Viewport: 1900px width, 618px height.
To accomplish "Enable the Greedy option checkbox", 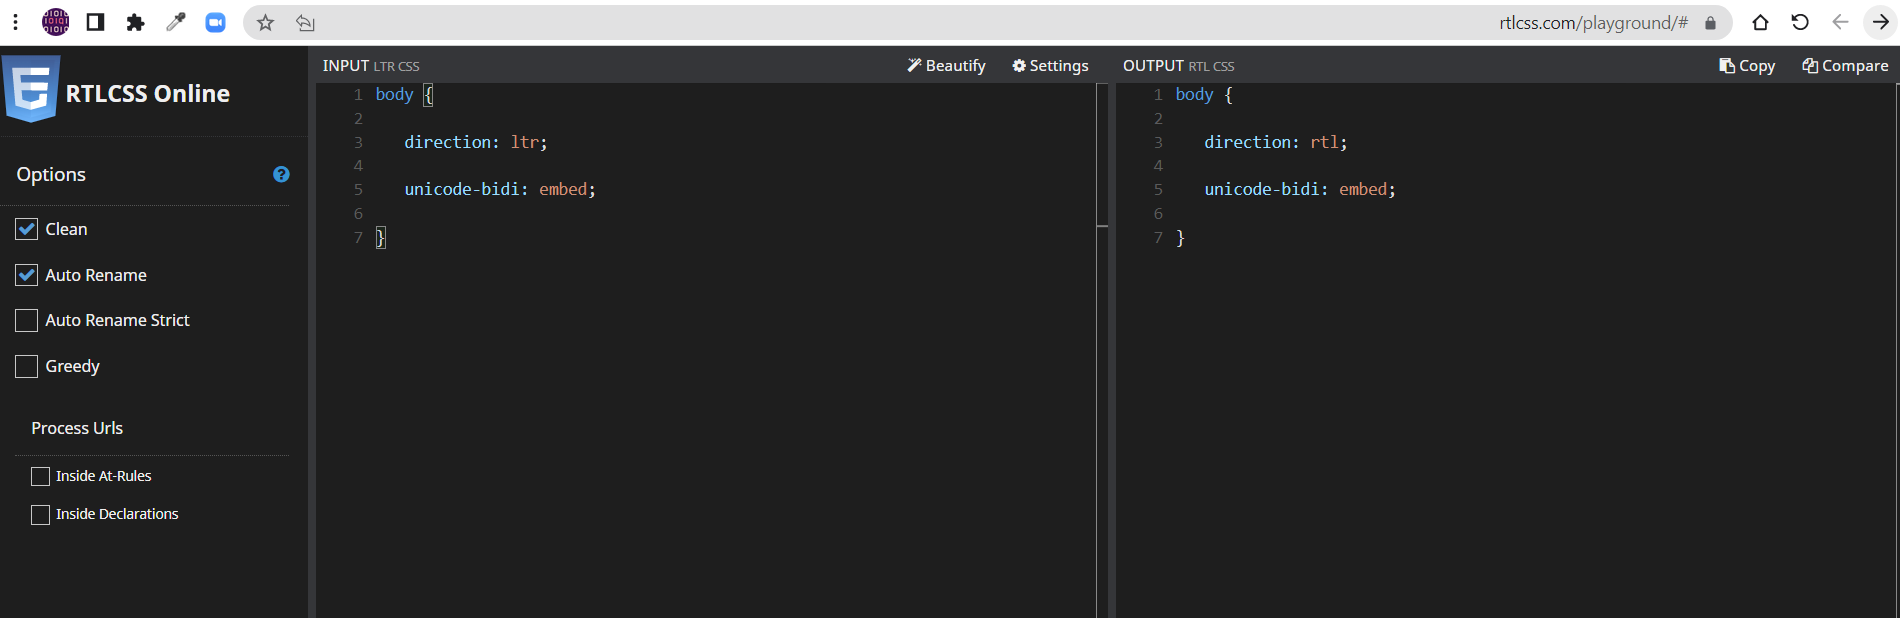I will [27, 366].
